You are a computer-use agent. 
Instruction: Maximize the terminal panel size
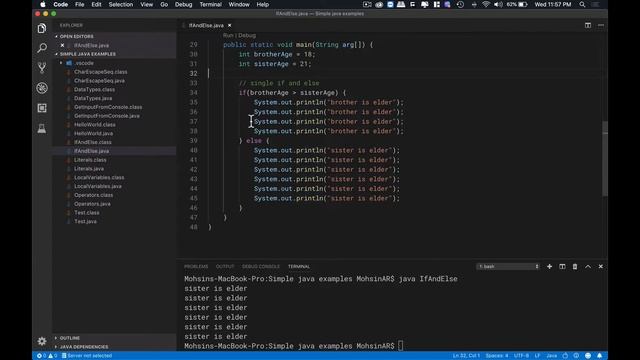588,267
